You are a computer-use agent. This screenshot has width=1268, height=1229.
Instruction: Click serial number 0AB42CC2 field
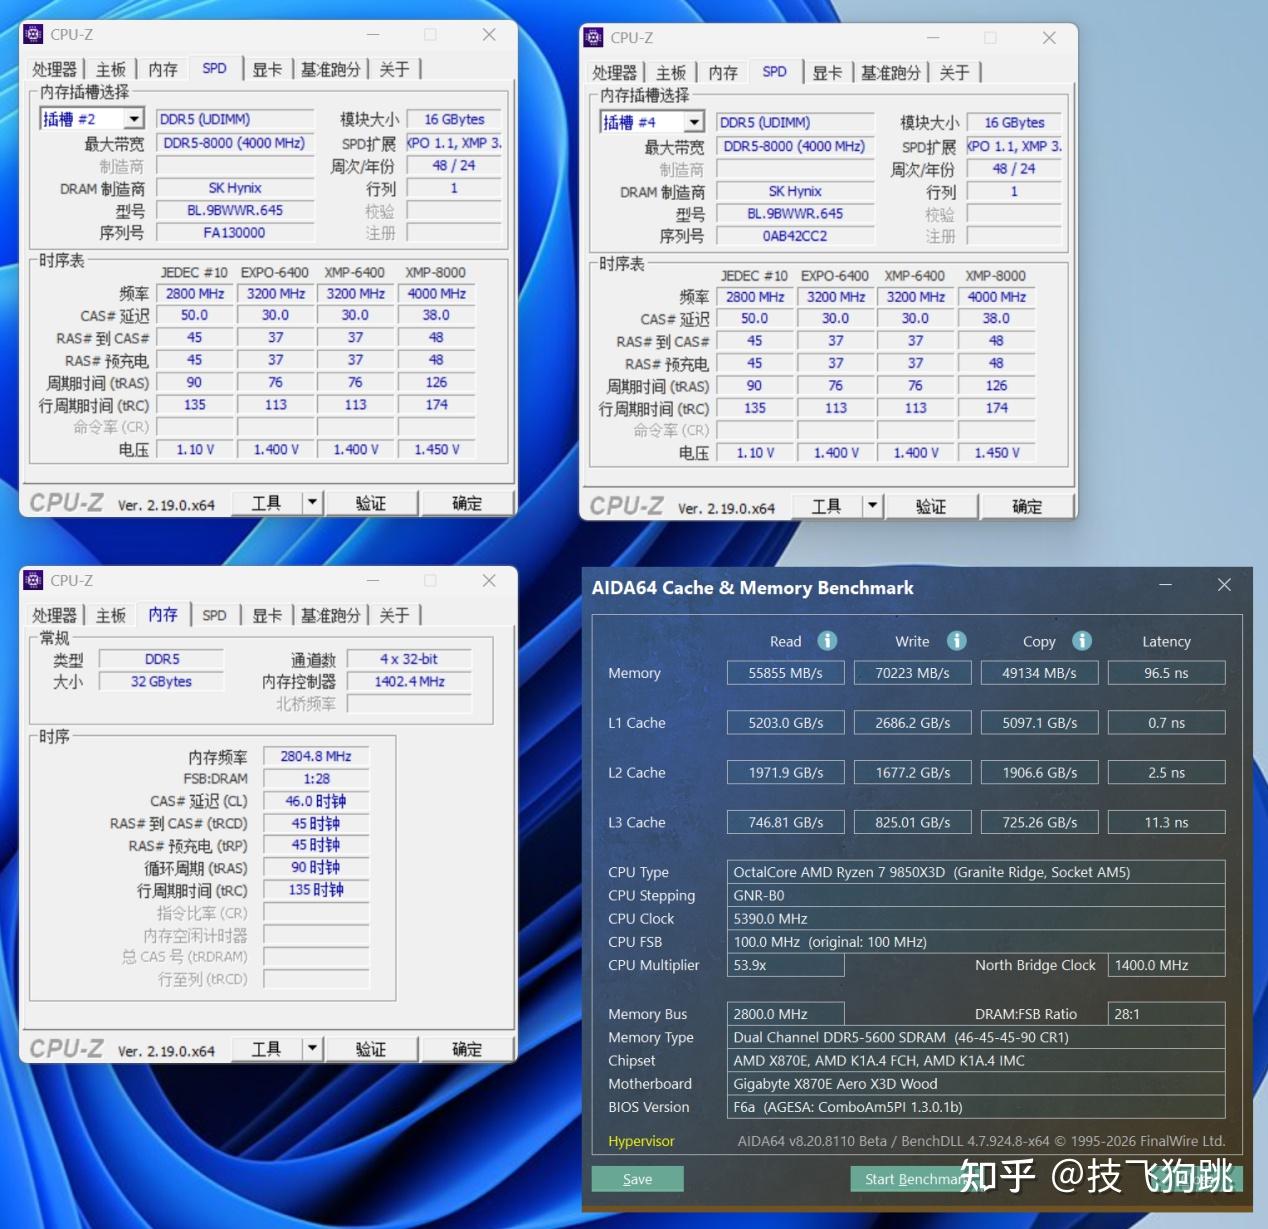(x=795, y=236)
